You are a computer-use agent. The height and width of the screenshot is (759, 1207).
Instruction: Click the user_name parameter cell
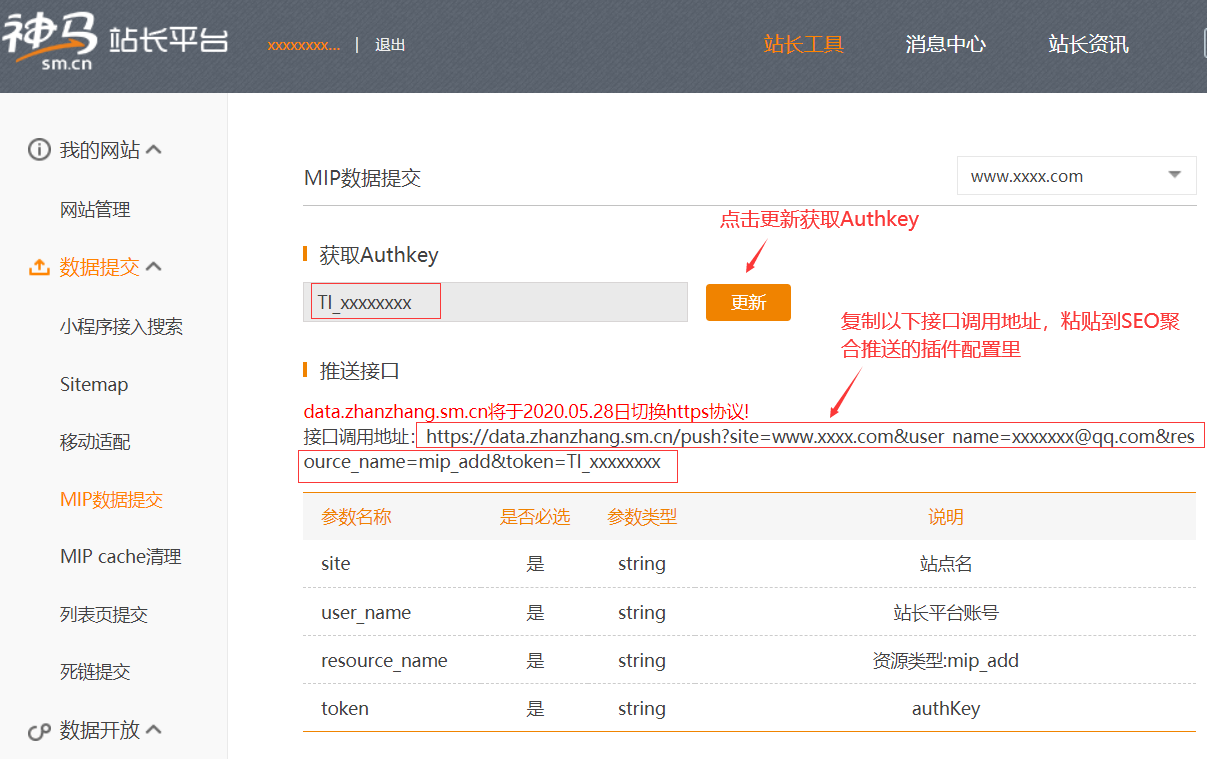coord(366,613)
